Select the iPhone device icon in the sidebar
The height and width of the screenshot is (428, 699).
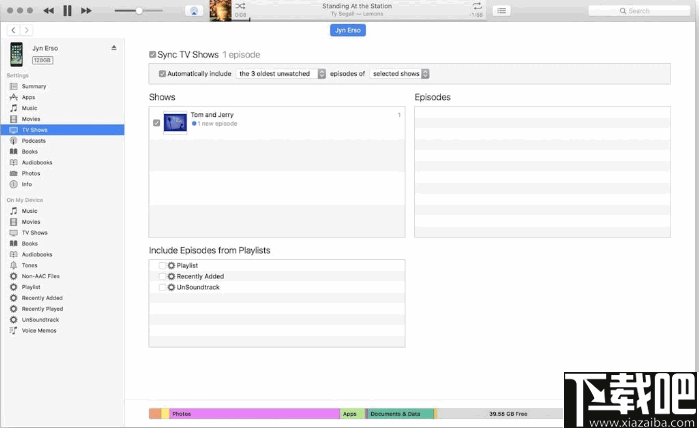click(16, 54)
